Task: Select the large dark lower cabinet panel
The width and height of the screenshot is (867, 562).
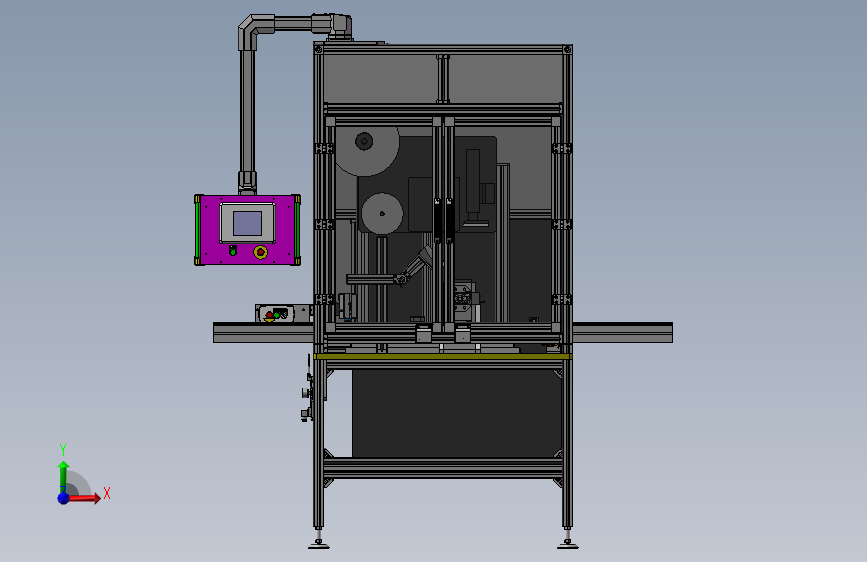Action: pos(457,413)
